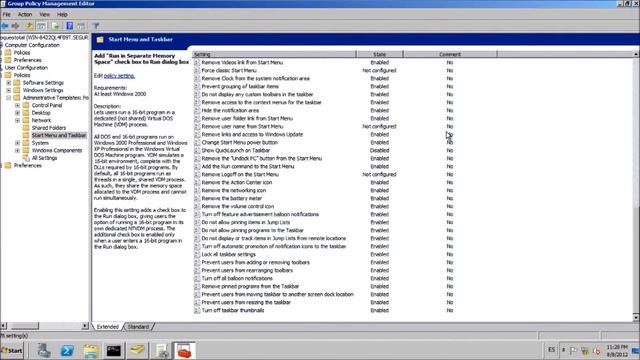Image resolution: width=640 pixels, height=360 pixels.
Task: Expand the Control Panel node
Action: pos(18,105)
